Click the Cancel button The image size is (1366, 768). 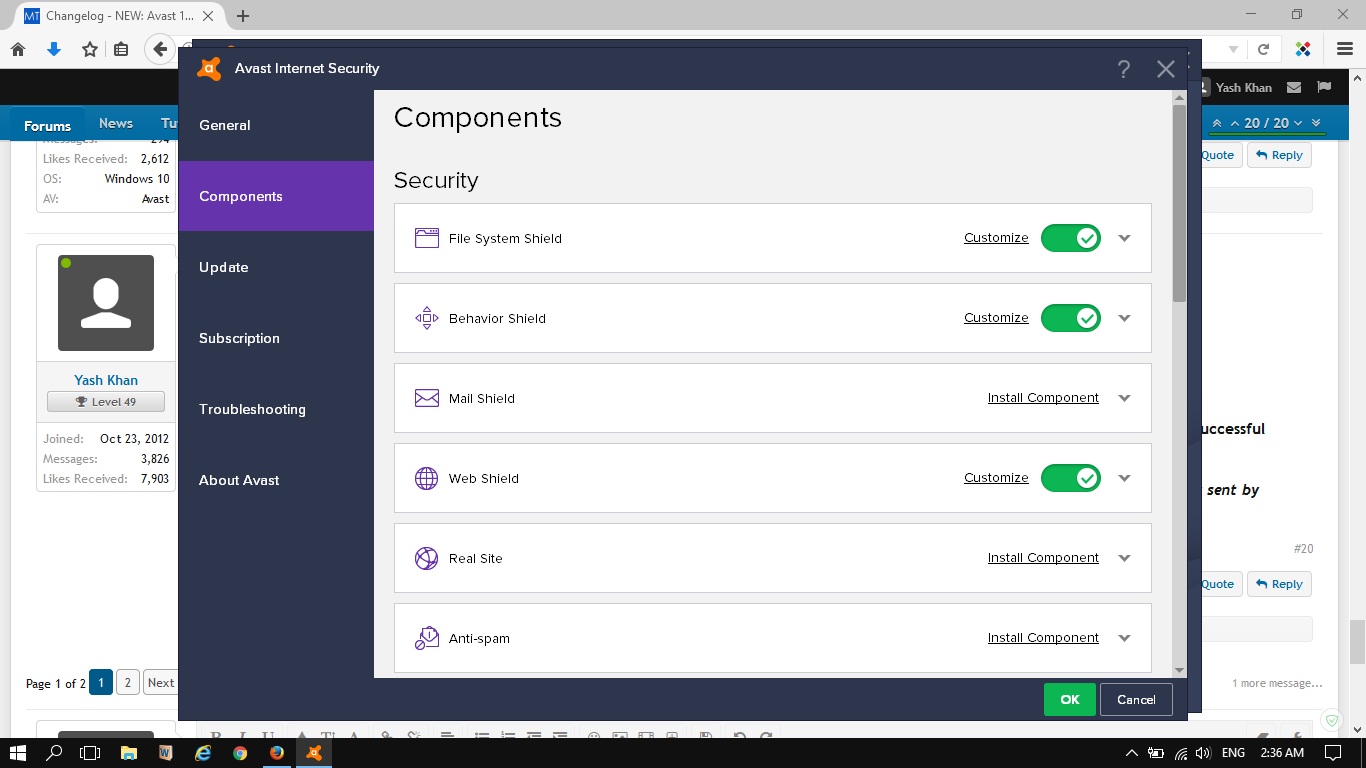click(x=1136, y=700)
